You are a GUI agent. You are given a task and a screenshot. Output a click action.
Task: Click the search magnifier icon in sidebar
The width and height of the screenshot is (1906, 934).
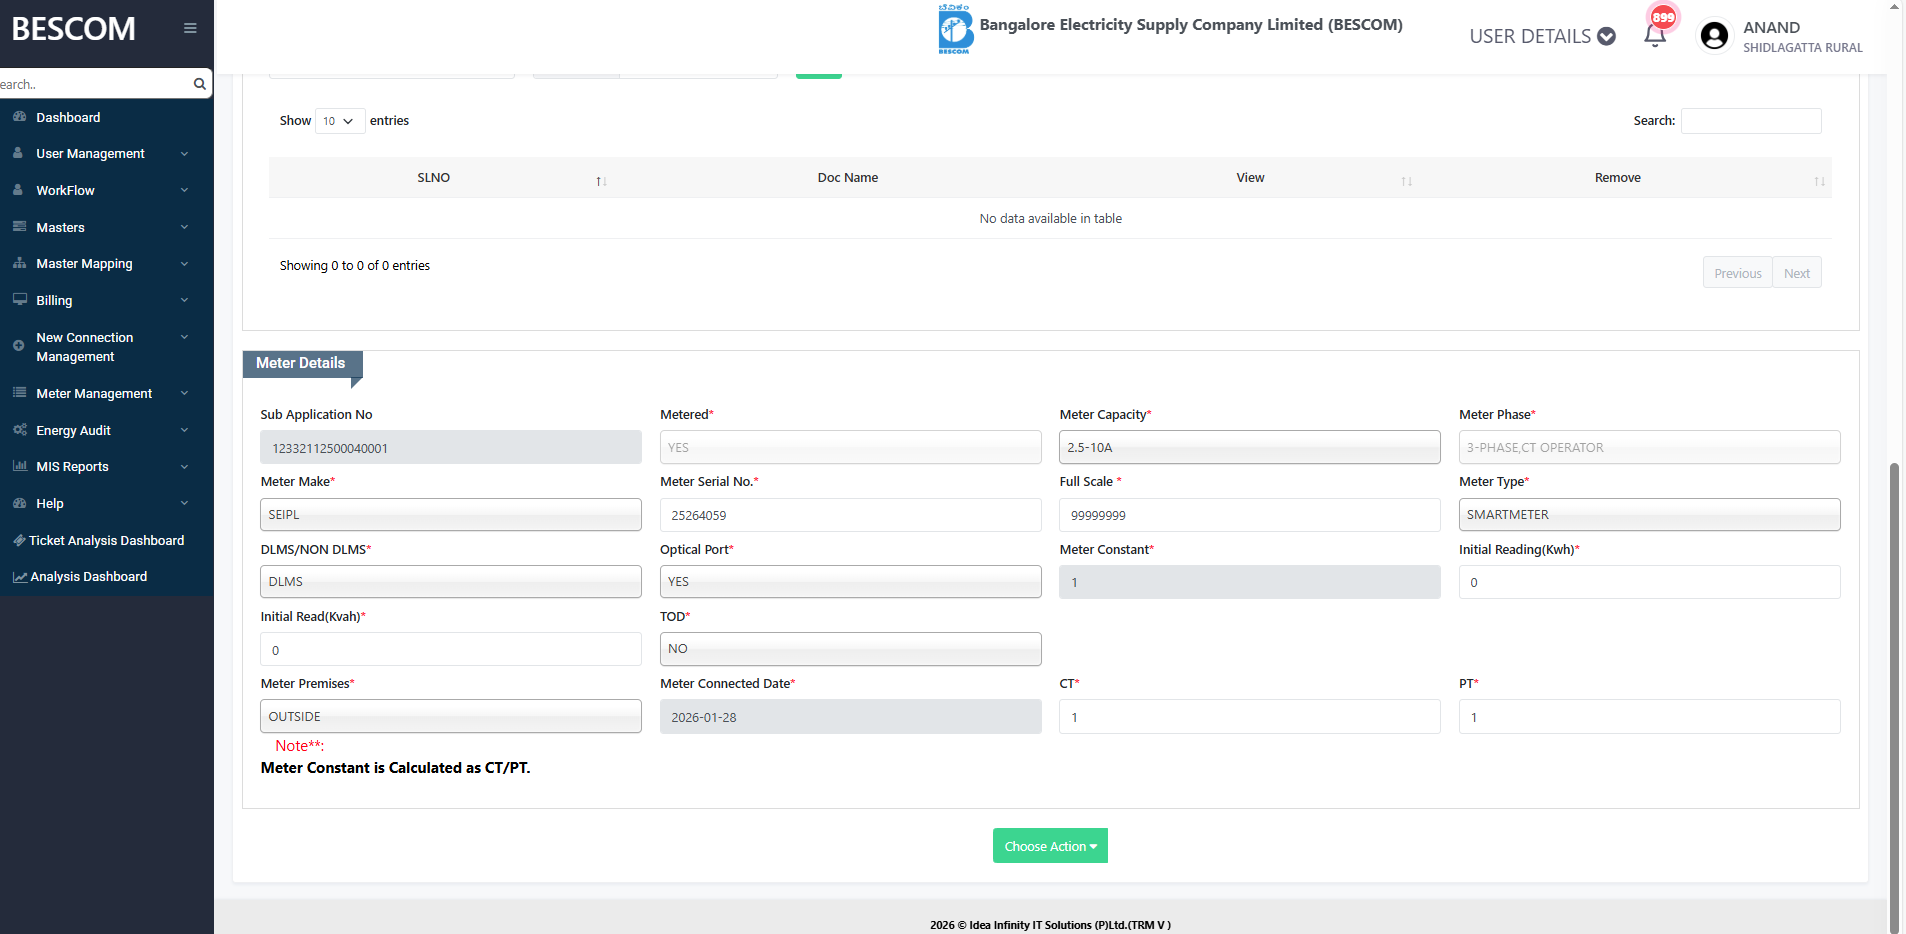tap(200, 84)
